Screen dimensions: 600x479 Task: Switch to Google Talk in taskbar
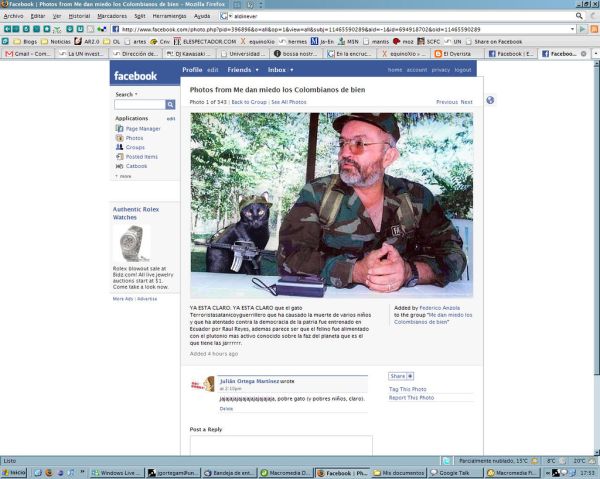455,473
